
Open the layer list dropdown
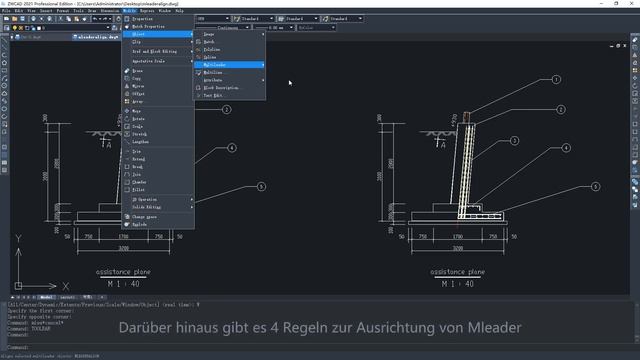click(x=108, y=28)
